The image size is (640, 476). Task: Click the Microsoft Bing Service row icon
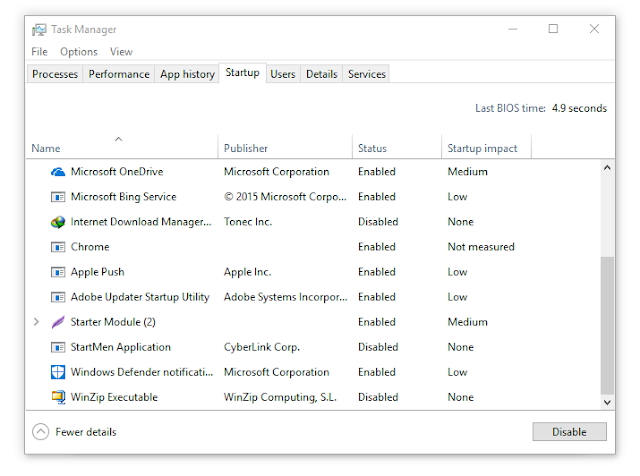58,197
